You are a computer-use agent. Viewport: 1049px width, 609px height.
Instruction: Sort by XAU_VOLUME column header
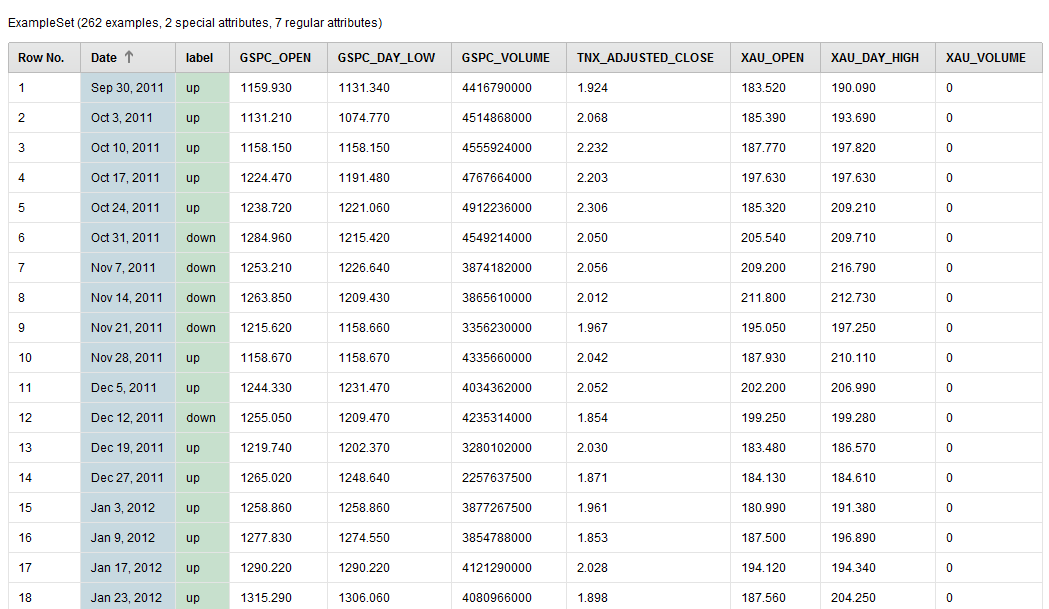(x=989, y=58)
